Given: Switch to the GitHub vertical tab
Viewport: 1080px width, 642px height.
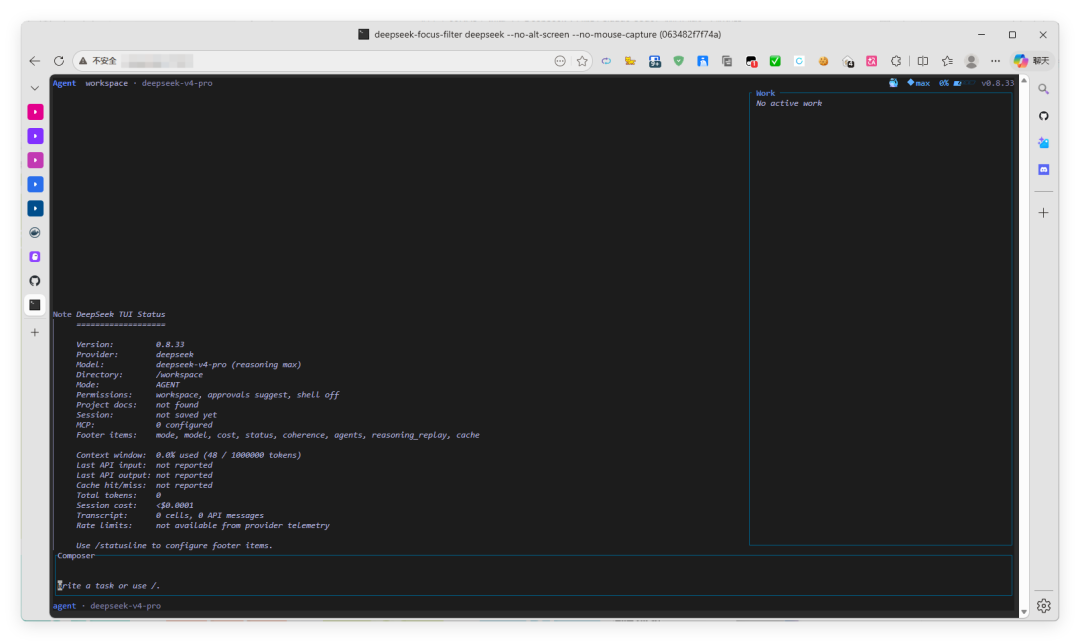Looking at the screenshot, I should click(x=35, y=280).
